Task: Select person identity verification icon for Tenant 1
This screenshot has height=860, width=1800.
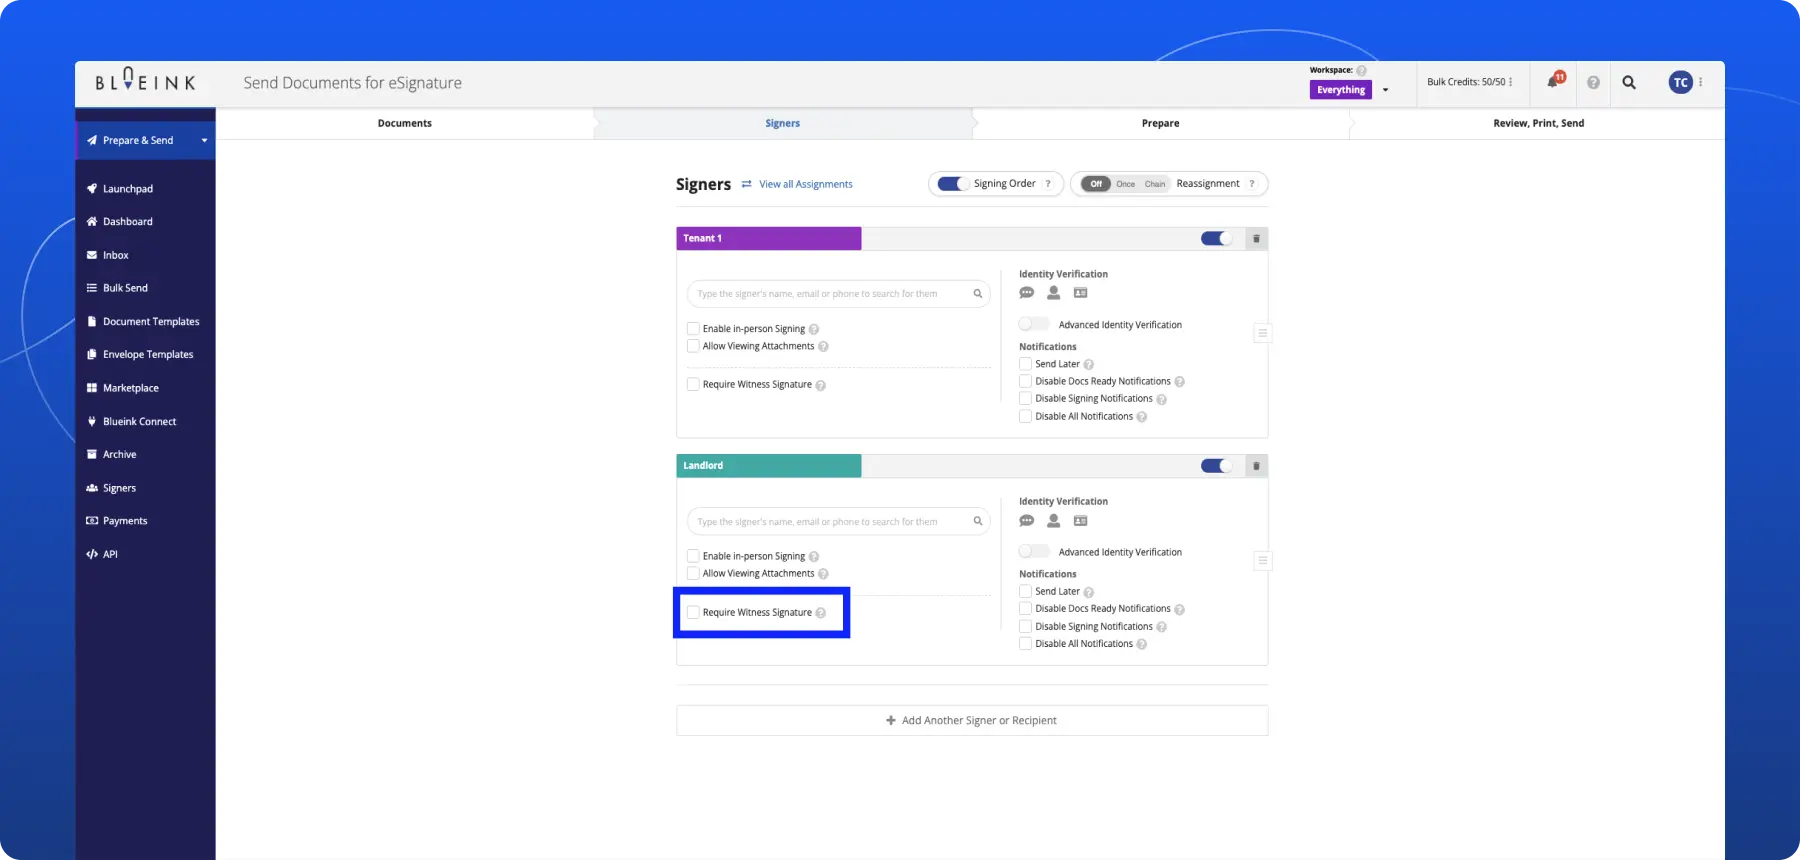Action: (x=1053, y=293)
